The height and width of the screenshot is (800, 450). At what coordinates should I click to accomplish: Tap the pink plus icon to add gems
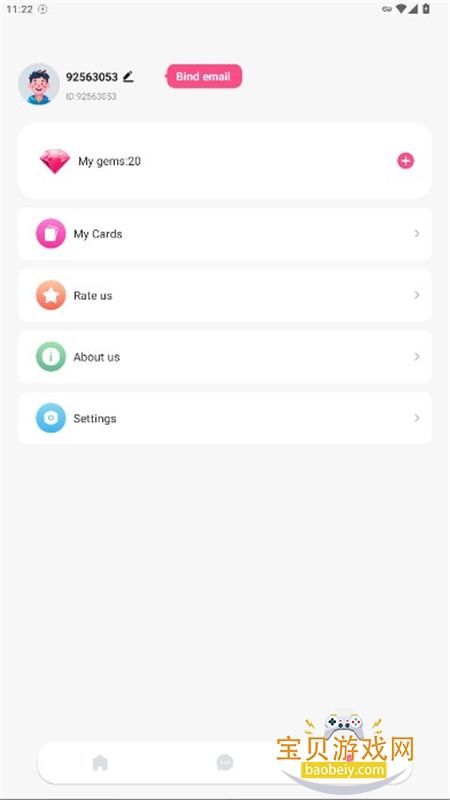pyautogui.click(x=406, y=161)
